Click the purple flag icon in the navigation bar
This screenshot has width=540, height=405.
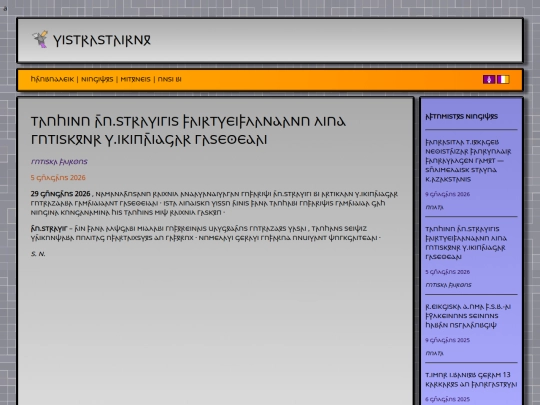point(489,80)
